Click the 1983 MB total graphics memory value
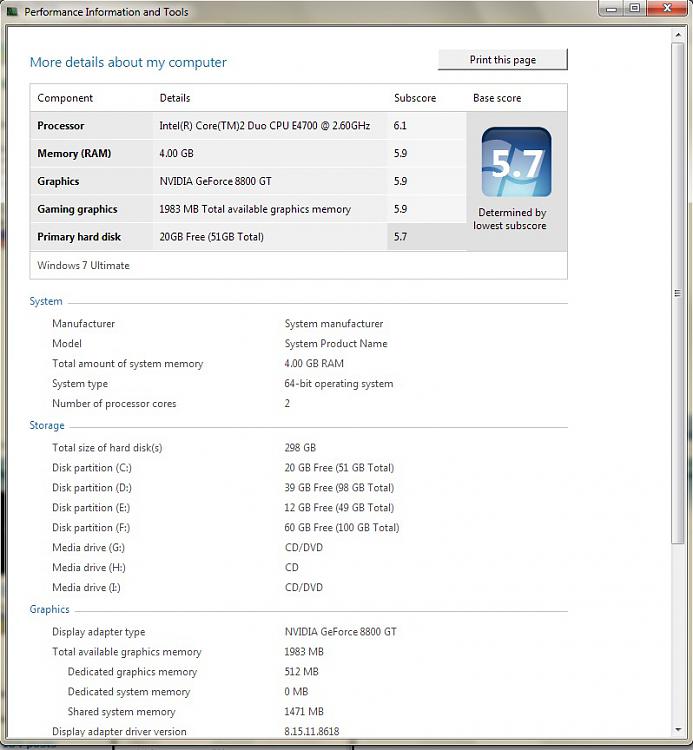 [x=304, y=652]
